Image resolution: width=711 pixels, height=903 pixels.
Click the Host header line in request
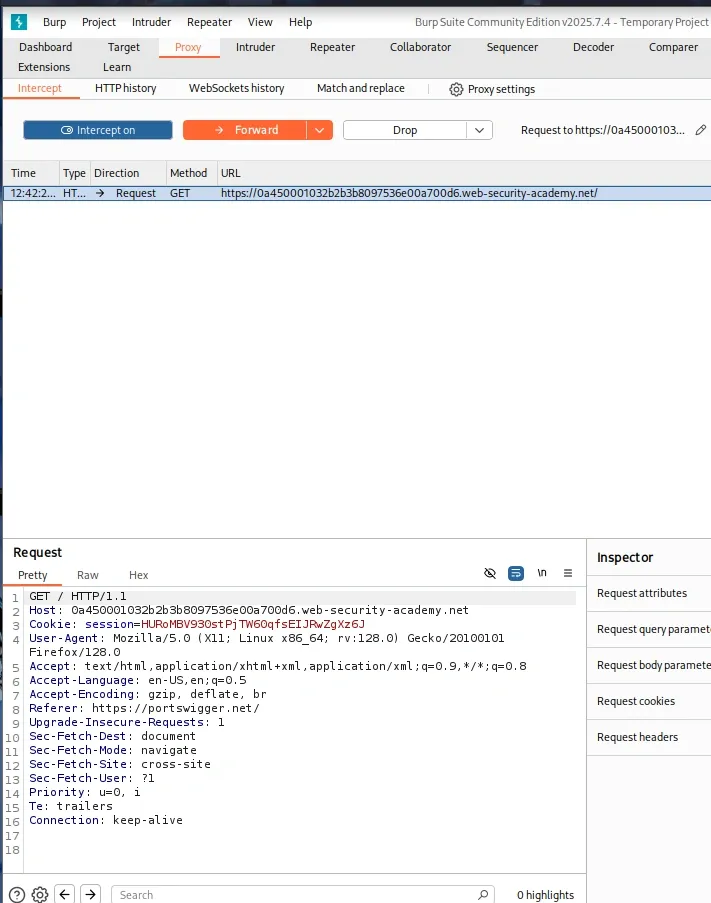click(x=249, y=610)
